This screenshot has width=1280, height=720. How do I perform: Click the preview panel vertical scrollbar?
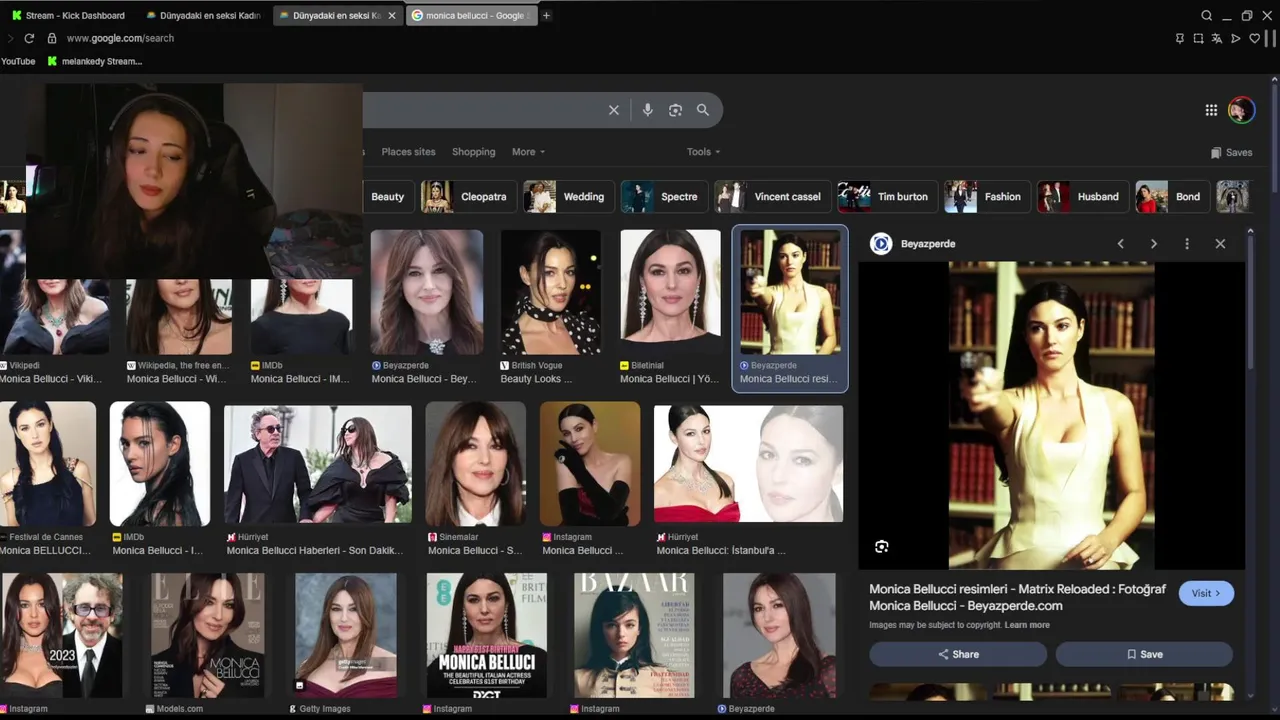pyautogui.click(x=1250, y=300)
